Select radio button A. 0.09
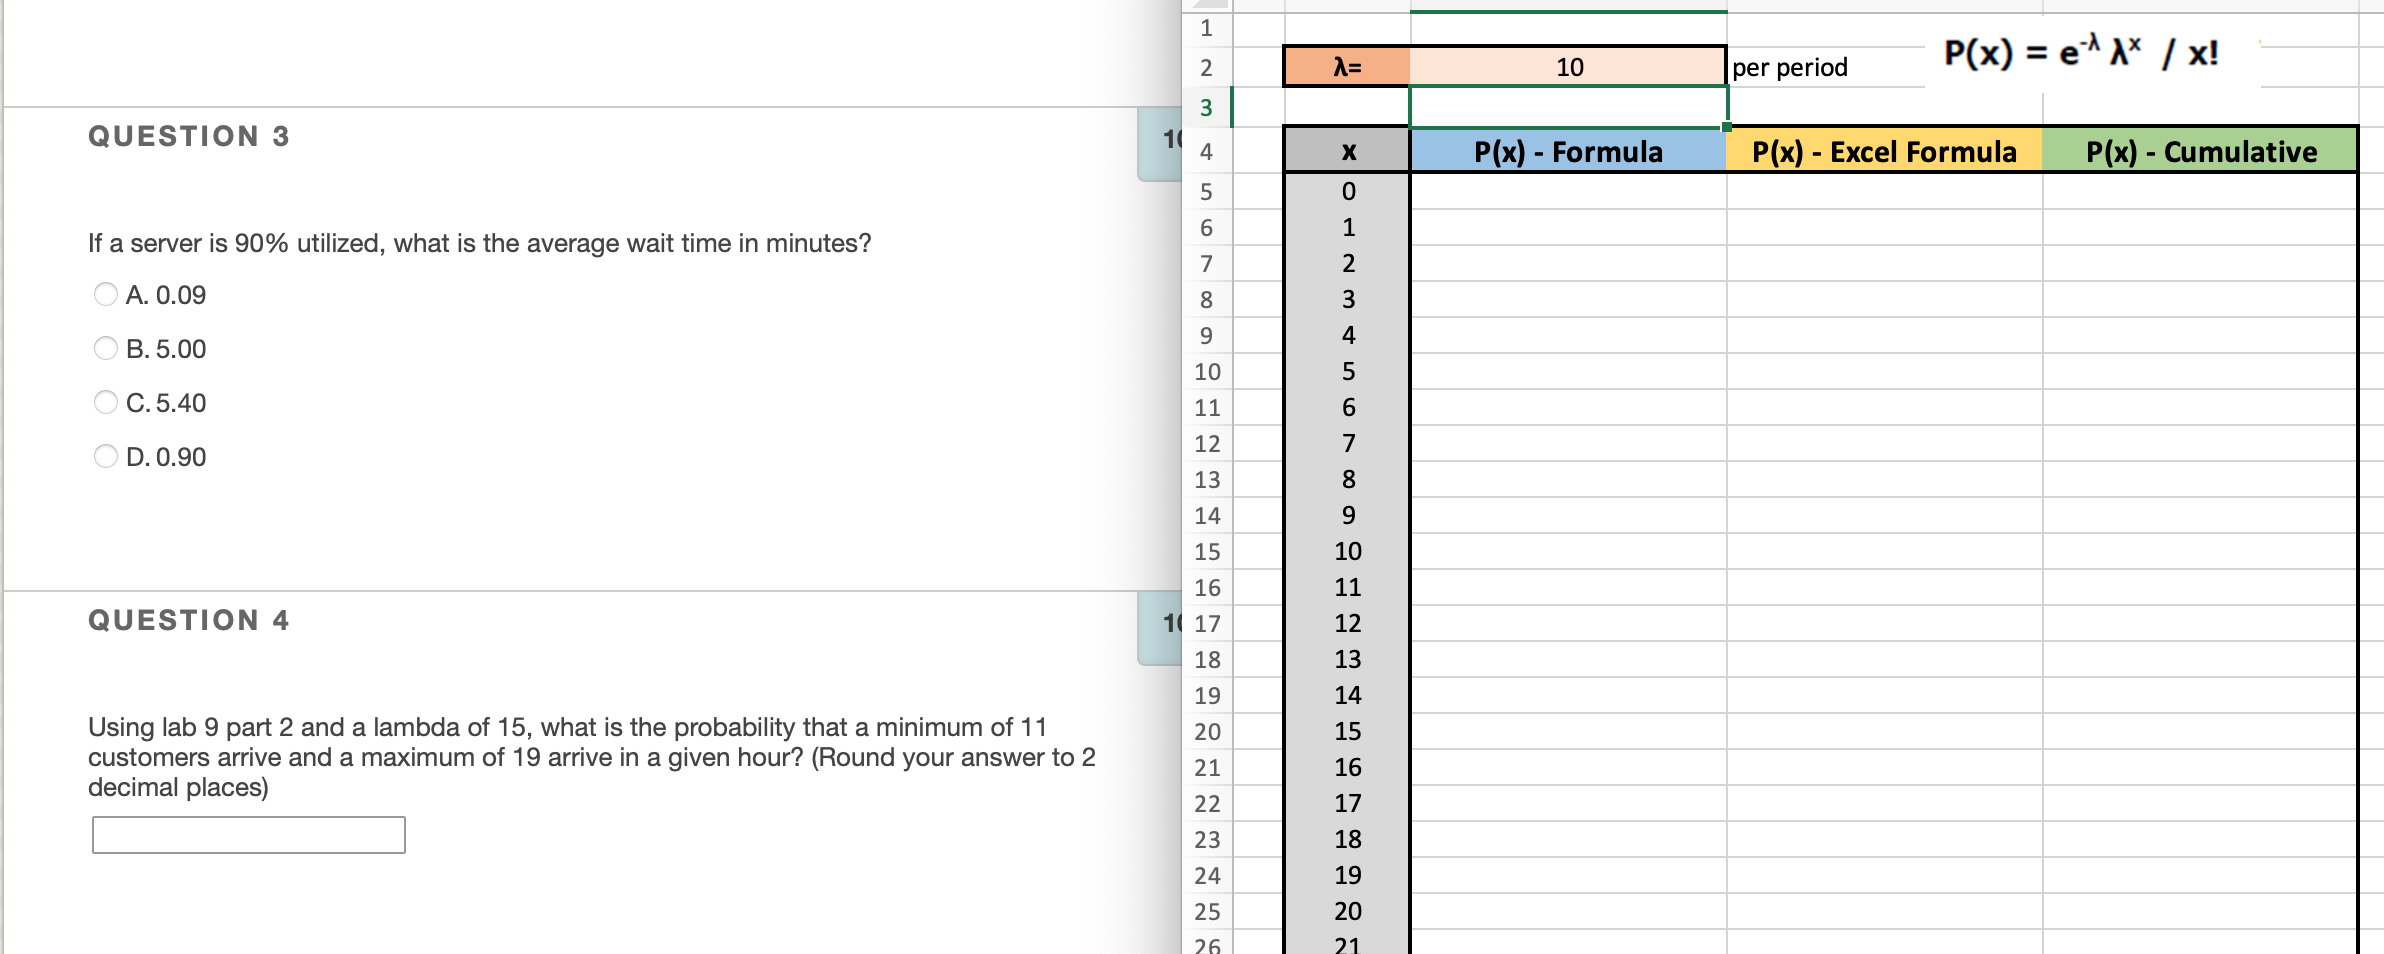The image size is (2384, 954). click(x=105, y=295)
